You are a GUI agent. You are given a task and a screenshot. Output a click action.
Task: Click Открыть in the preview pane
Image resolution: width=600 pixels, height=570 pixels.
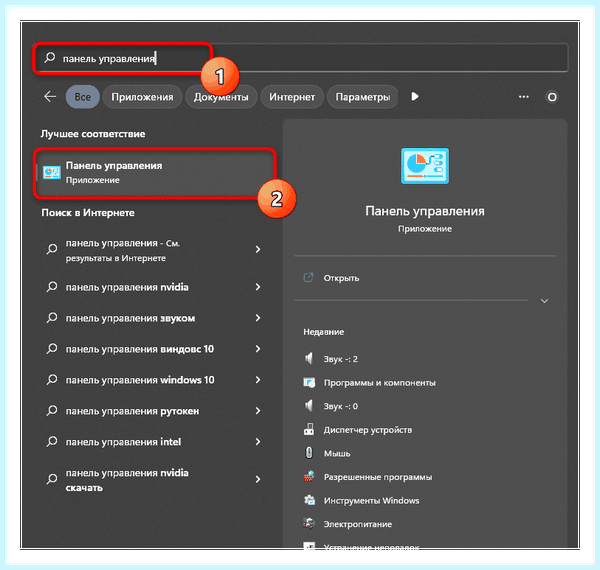341,278
